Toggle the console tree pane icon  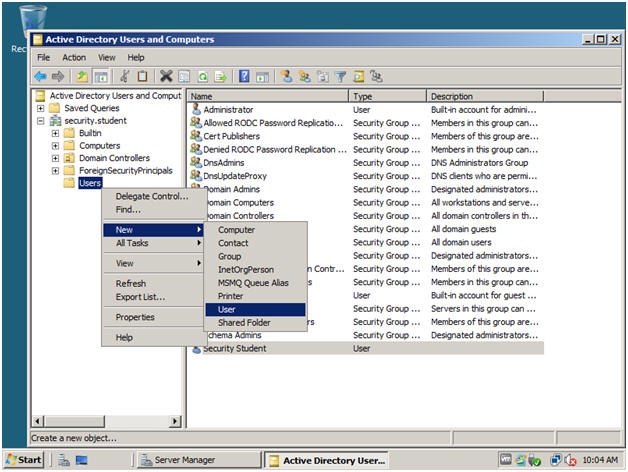coord(101,76)
